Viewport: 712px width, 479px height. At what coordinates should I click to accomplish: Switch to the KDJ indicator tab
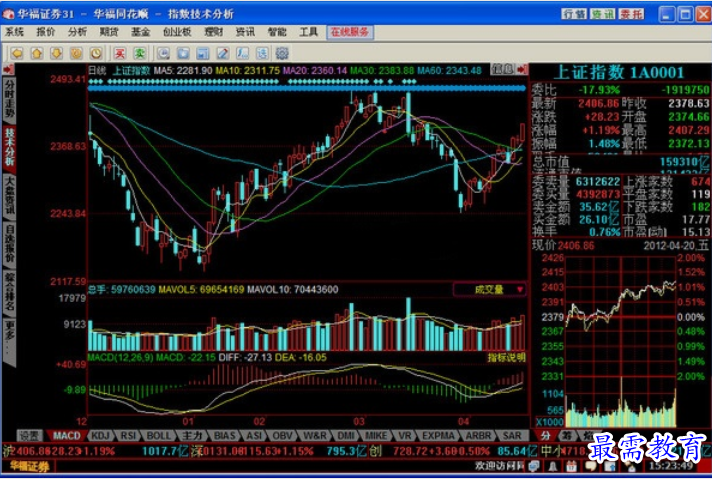point(101,435)
